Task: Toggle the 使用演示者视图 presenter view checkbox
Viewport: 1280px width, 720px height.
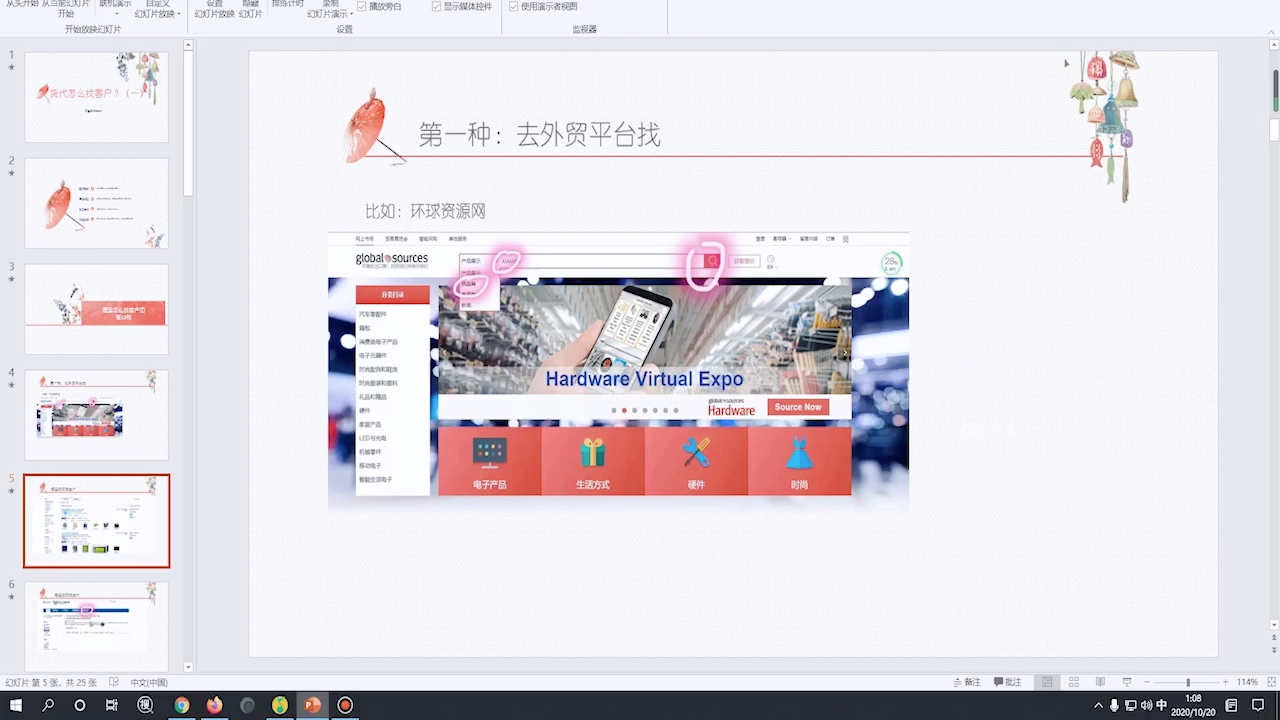Action: [513, 6]
